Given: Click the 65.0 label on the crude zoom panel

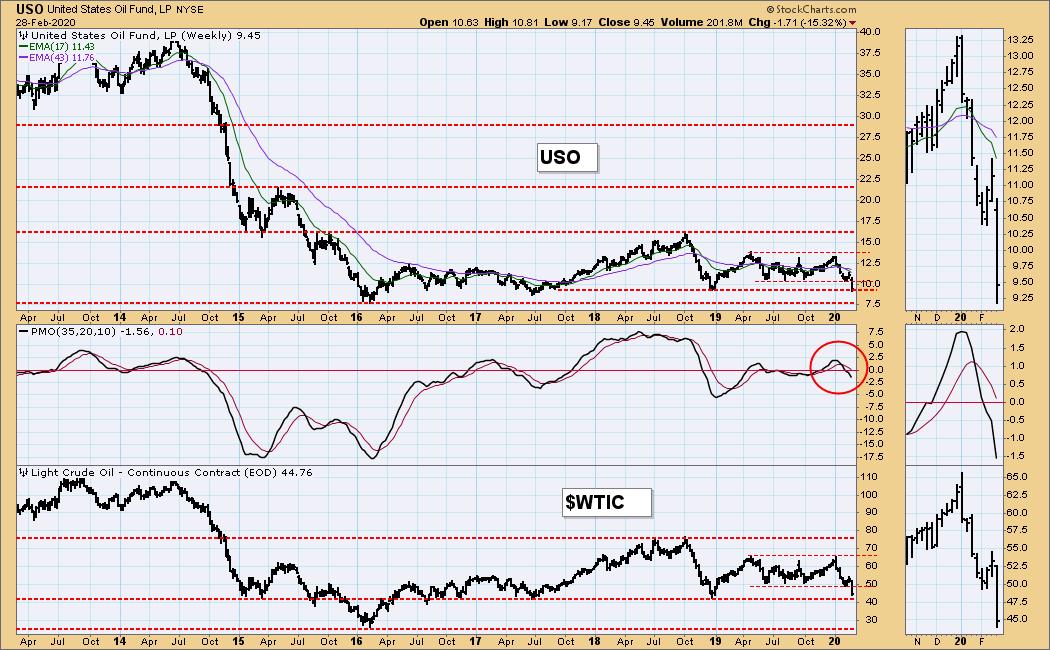Looking at the screenshot, I should click(1017, 477).
